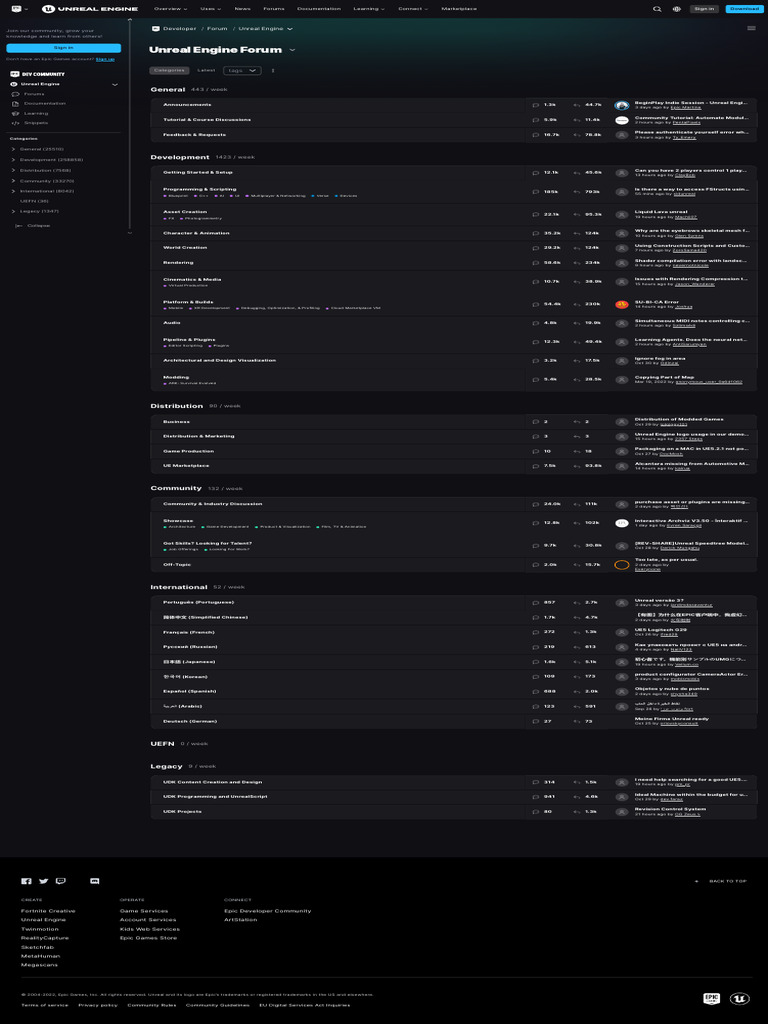Open the Tags dropdown
Viewport: 768px width, 1024px height.
242,71
